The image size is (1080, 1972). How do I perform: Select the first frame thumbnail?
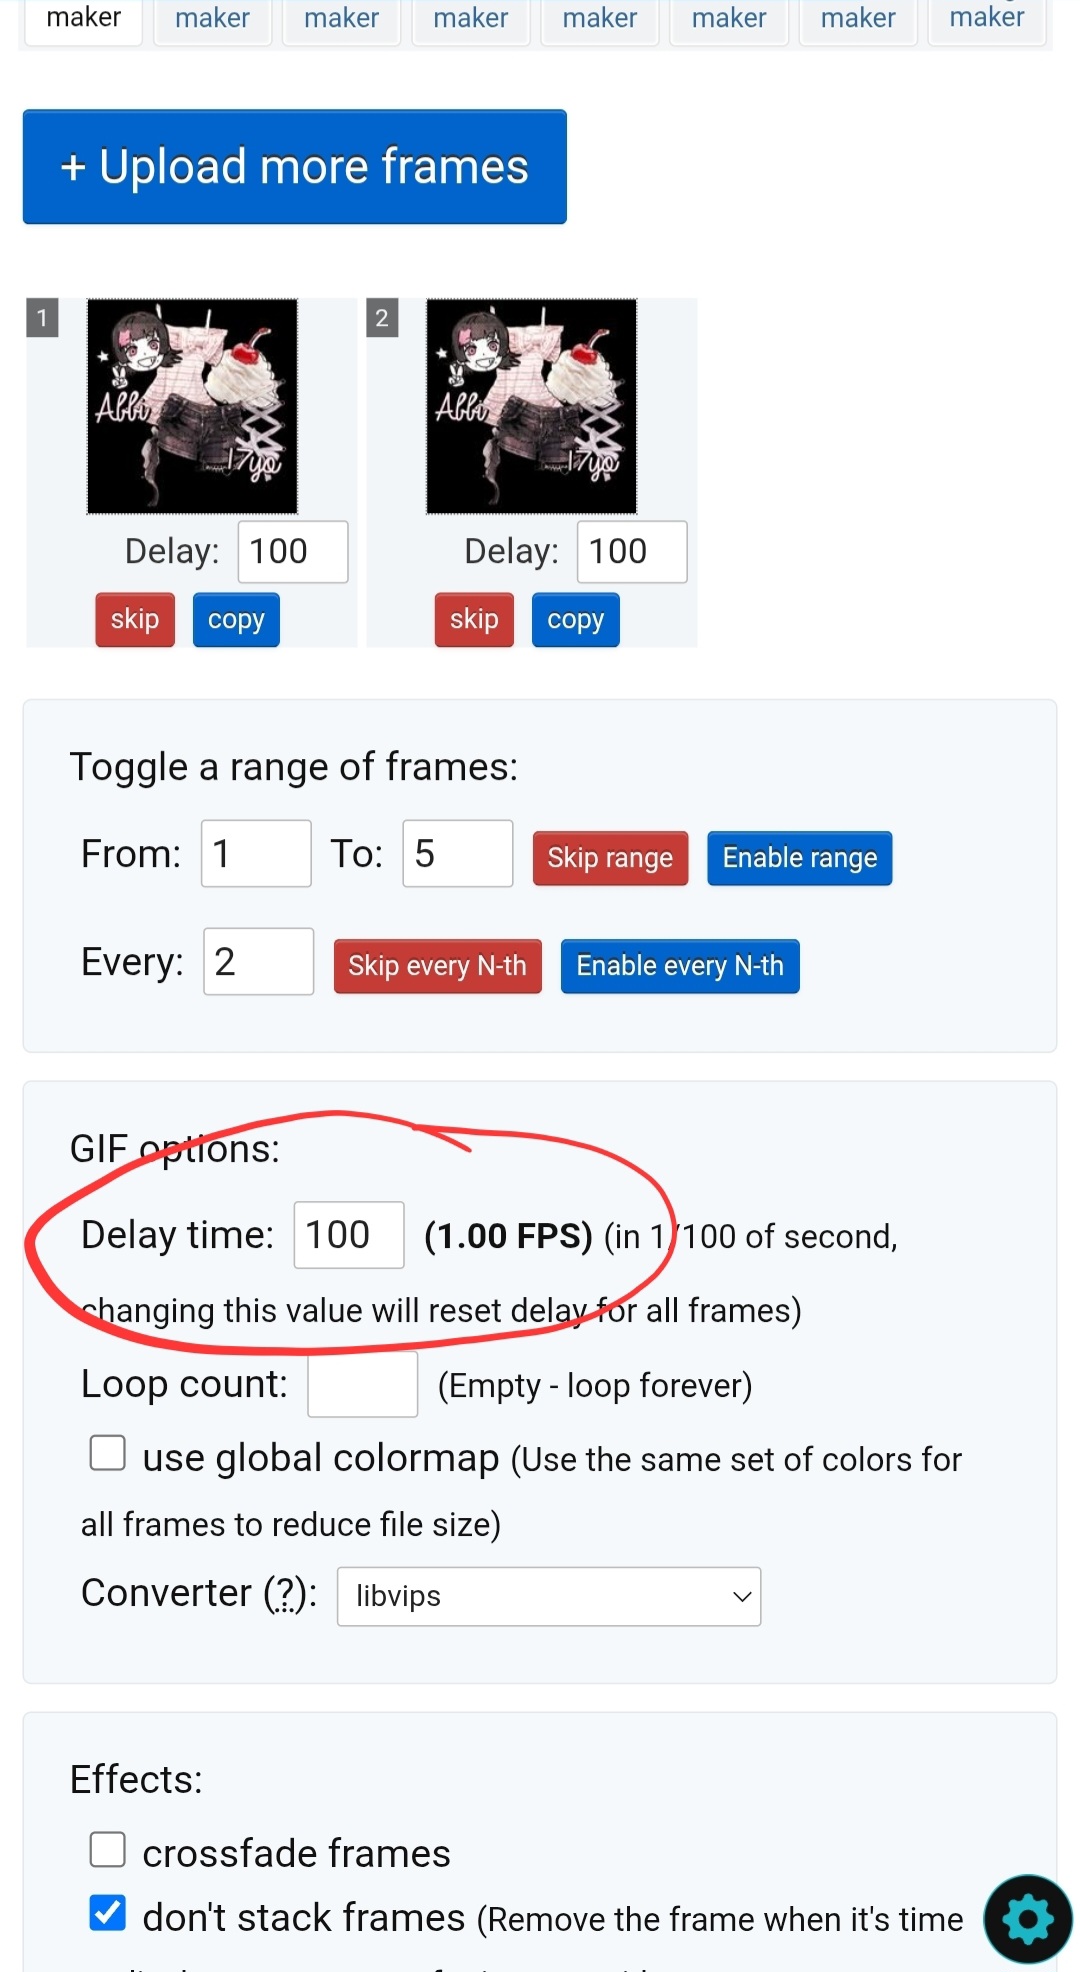(192, 406)
